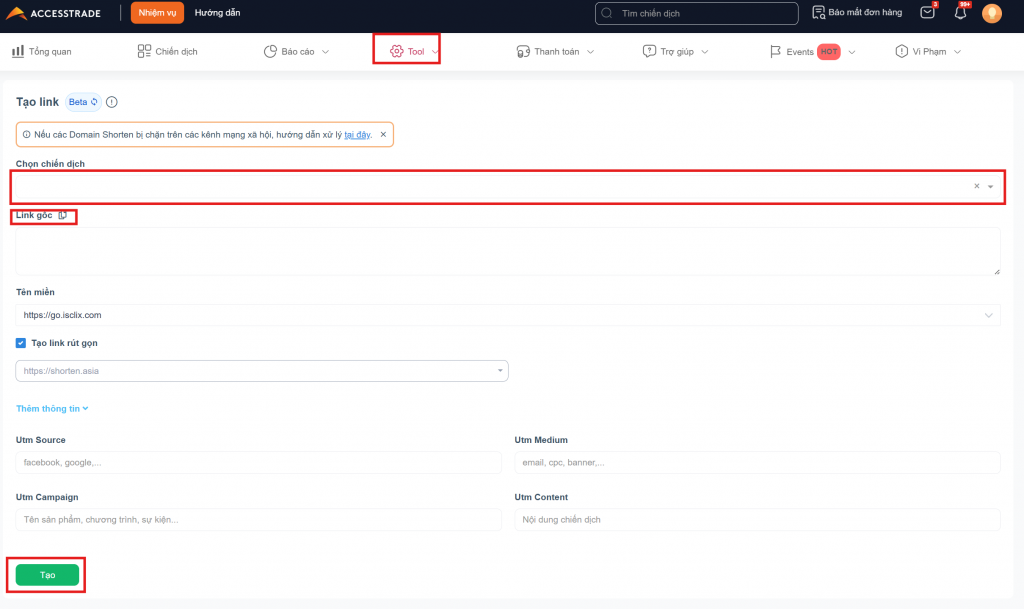Click the Tìm chiến dịch search field
Viewport: 1024px width, 609px height.
click(697, 13)
